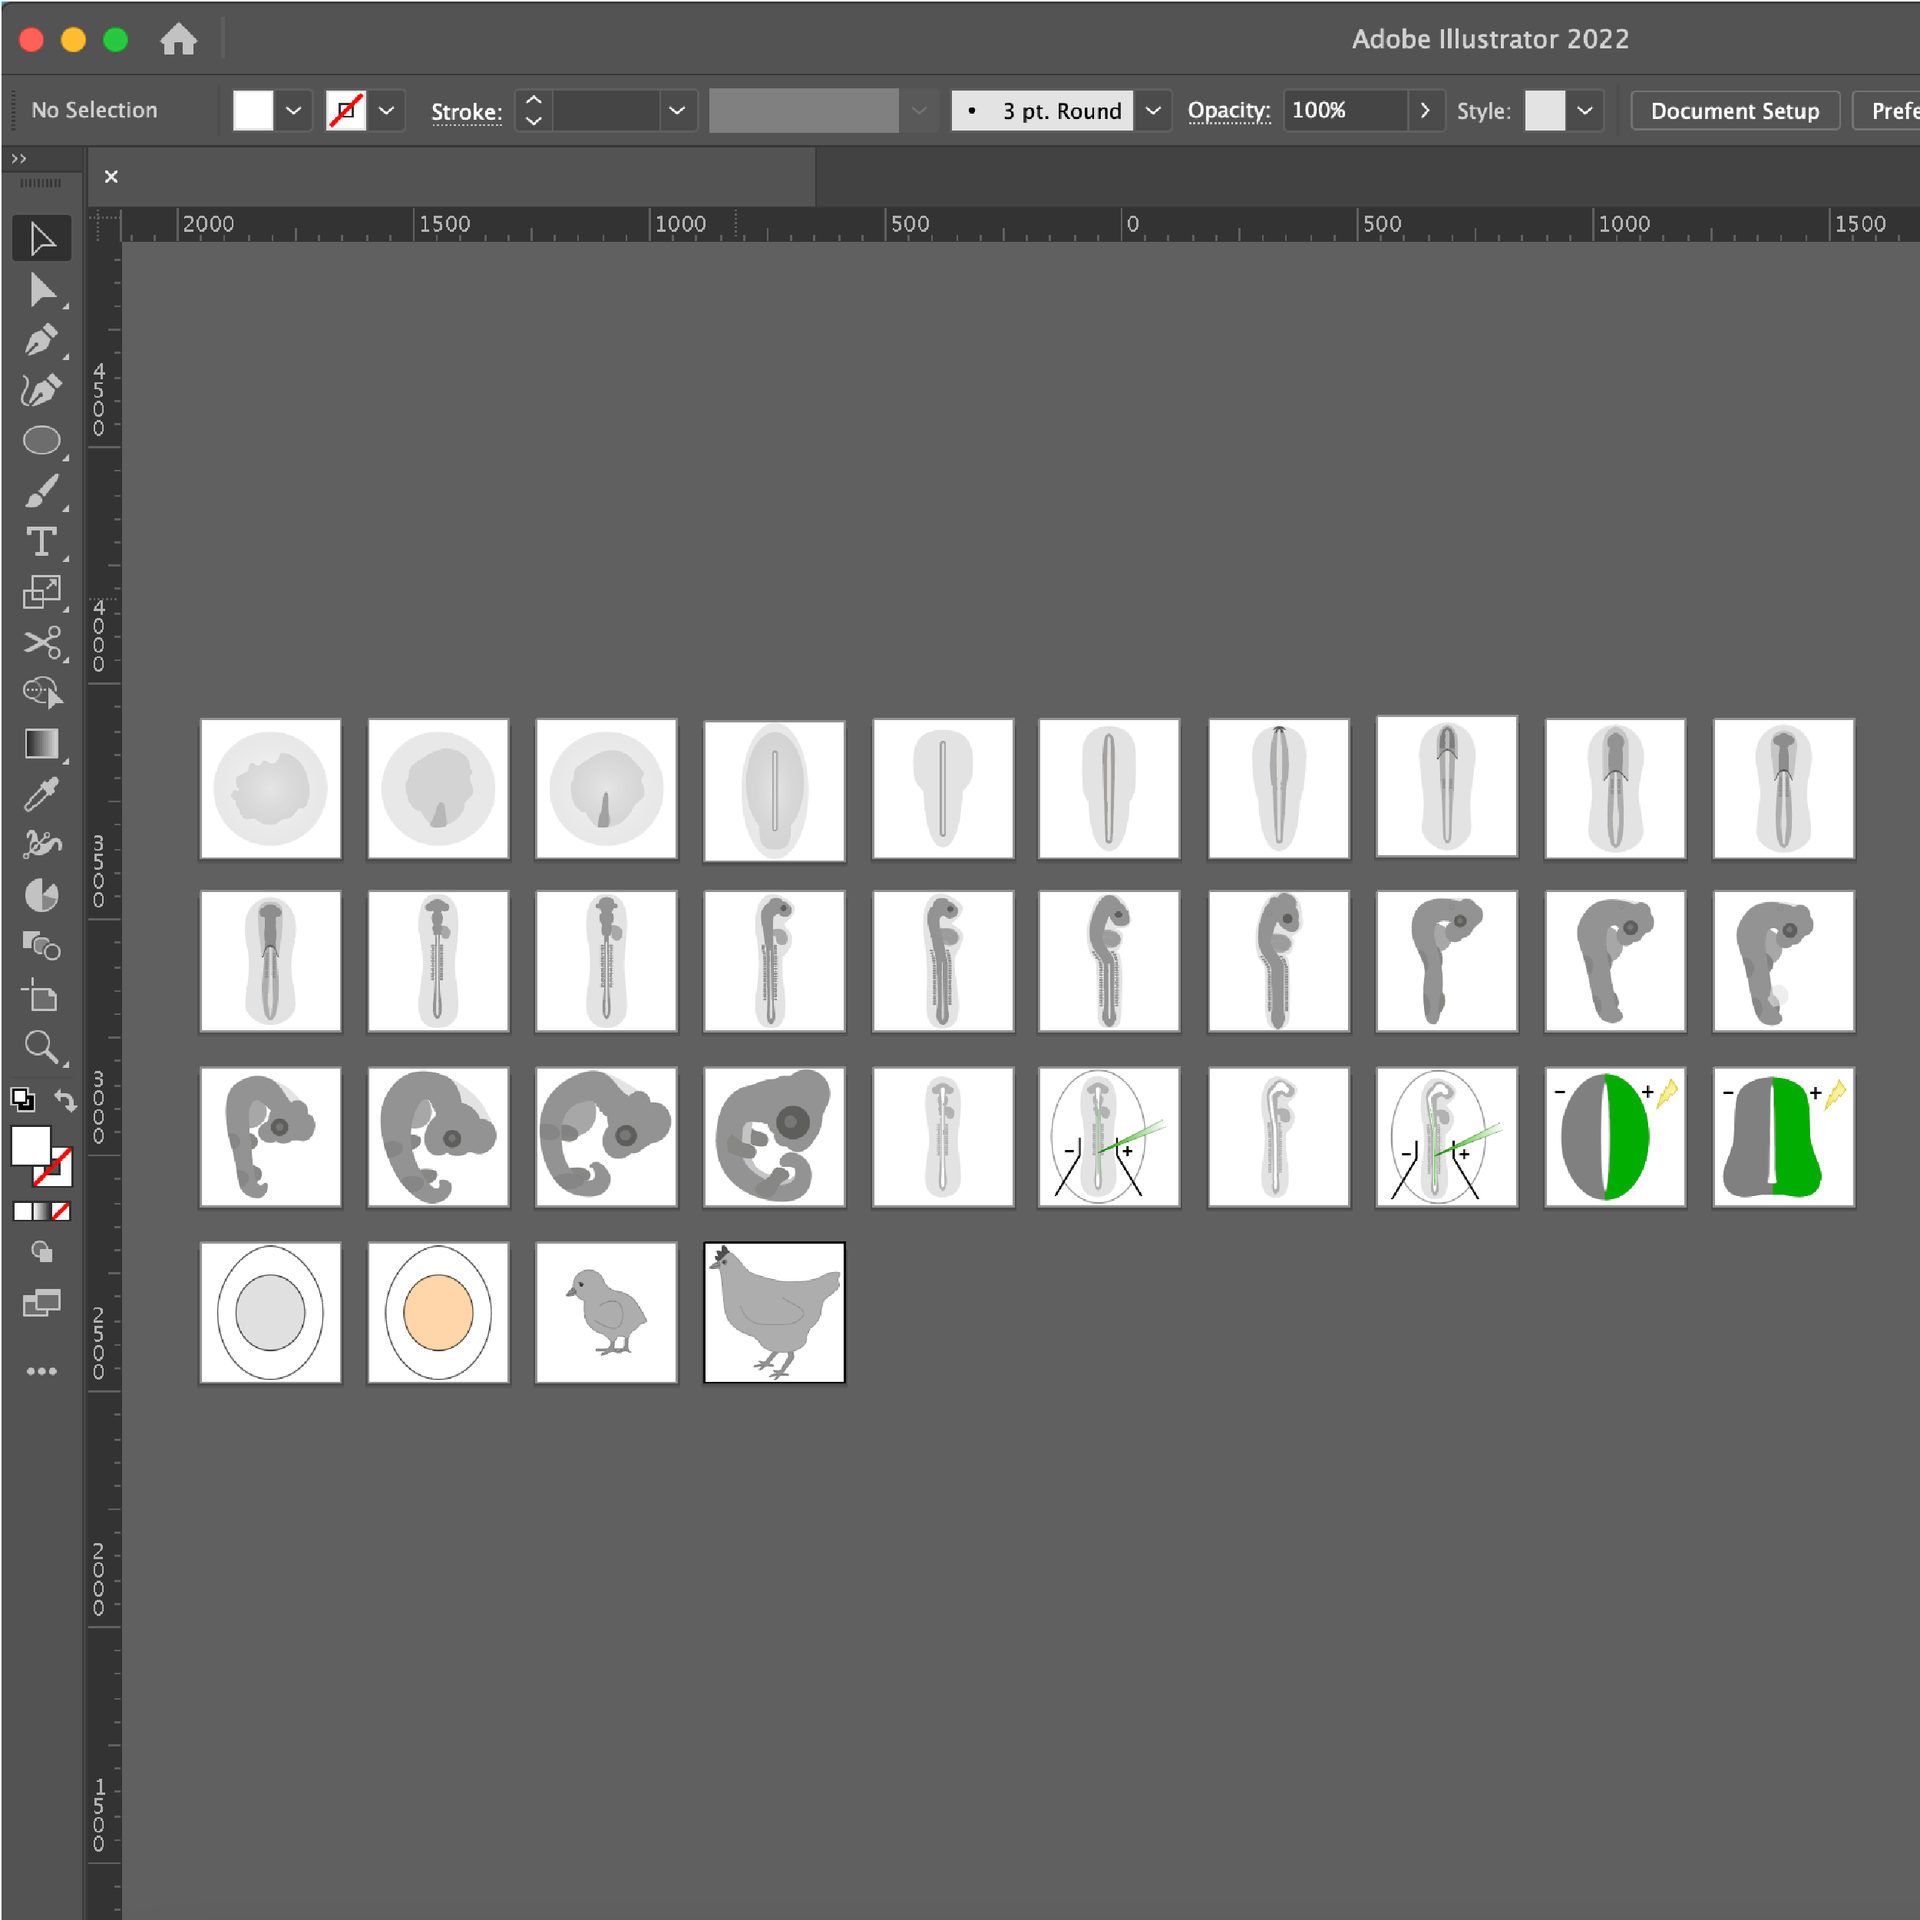Expand brush definition dropdown arrow
1920x1920 pixels.
(x=1153, y=110)
